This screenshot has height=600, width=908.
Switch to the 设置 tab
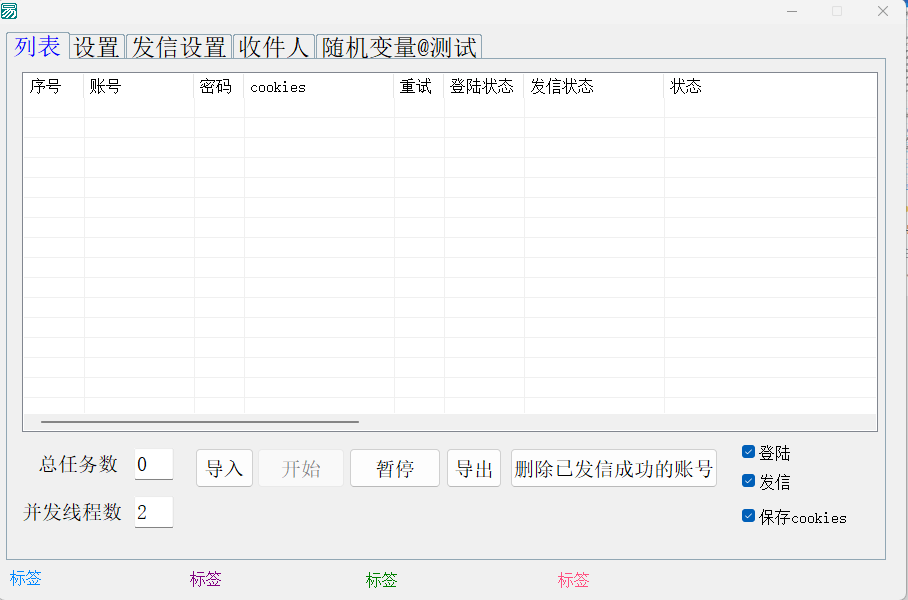pyautogui.click(x=97, y=47)
